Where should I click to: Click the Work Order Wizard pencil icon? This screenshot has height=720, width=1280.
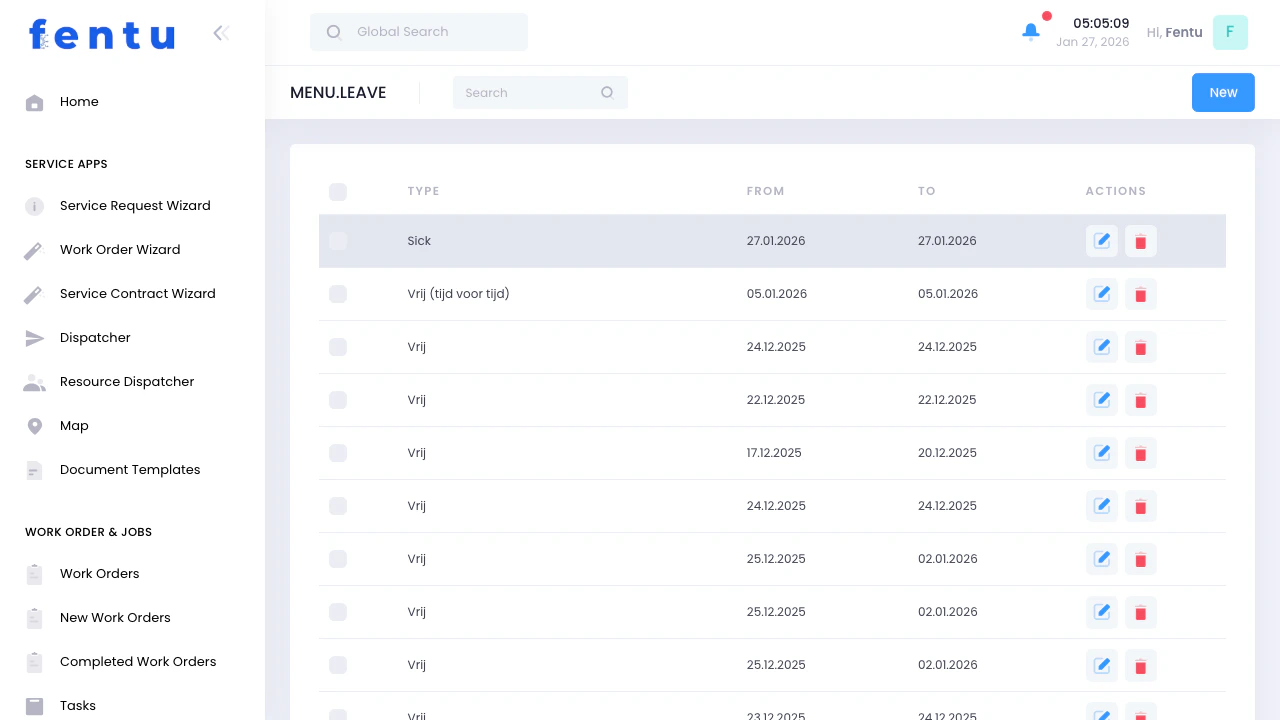click(x=34, y=249)
